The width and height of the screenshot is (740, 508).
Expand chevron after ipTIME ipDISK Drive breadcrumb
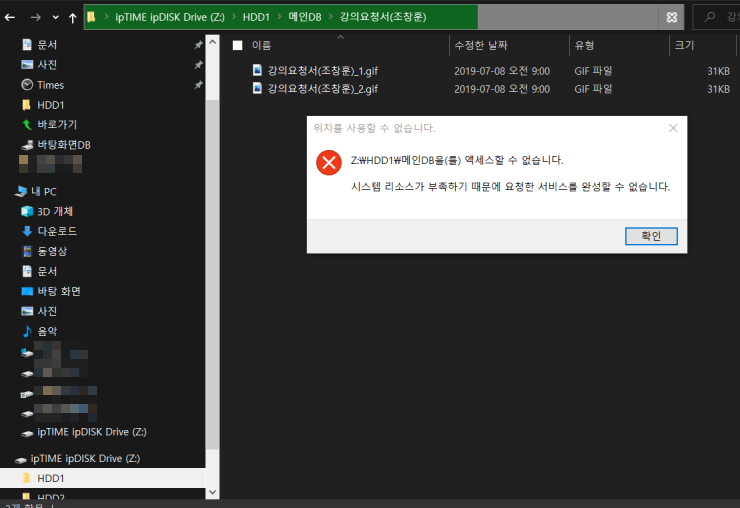(x=234, y=17)
